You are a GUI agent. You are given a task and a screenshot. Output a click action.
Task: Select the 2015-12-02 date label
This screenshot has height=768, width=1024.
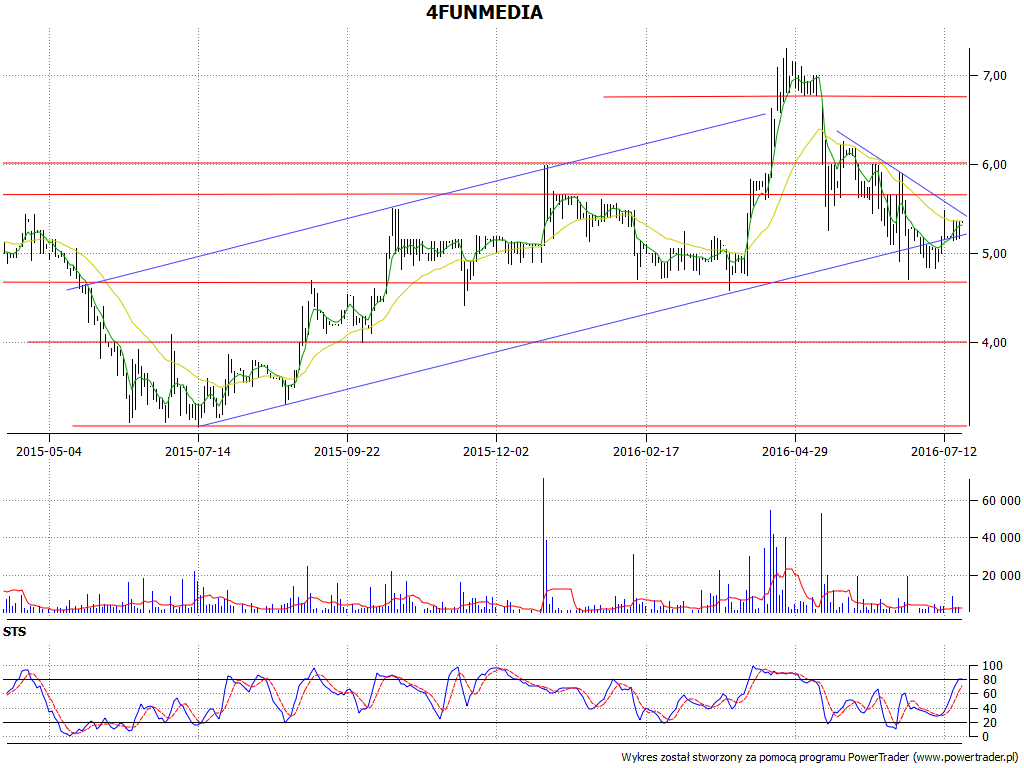coord(496,451)
